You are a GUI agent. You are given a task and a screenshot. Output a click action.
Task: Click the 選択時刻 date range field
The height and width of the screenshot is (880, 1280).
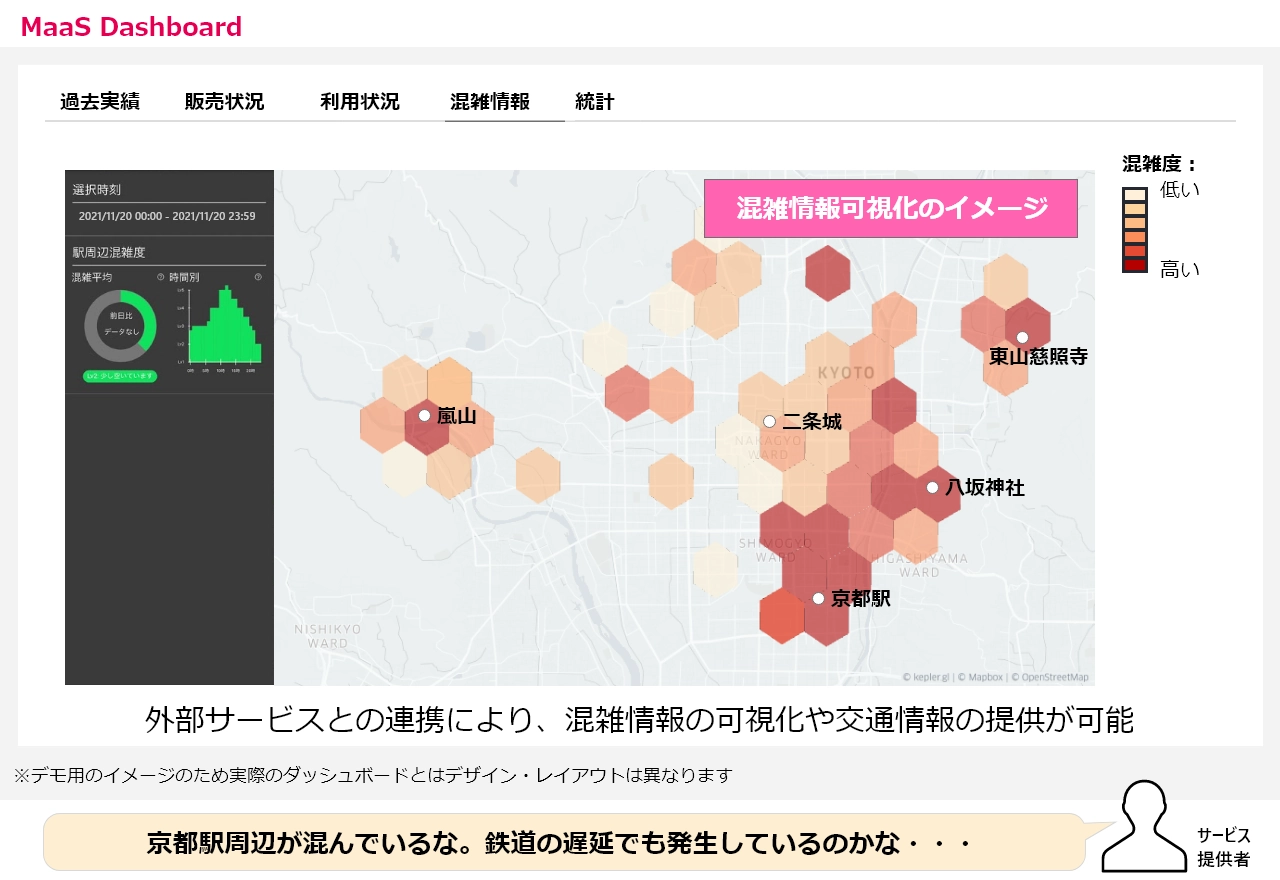[x=167, y=216]
